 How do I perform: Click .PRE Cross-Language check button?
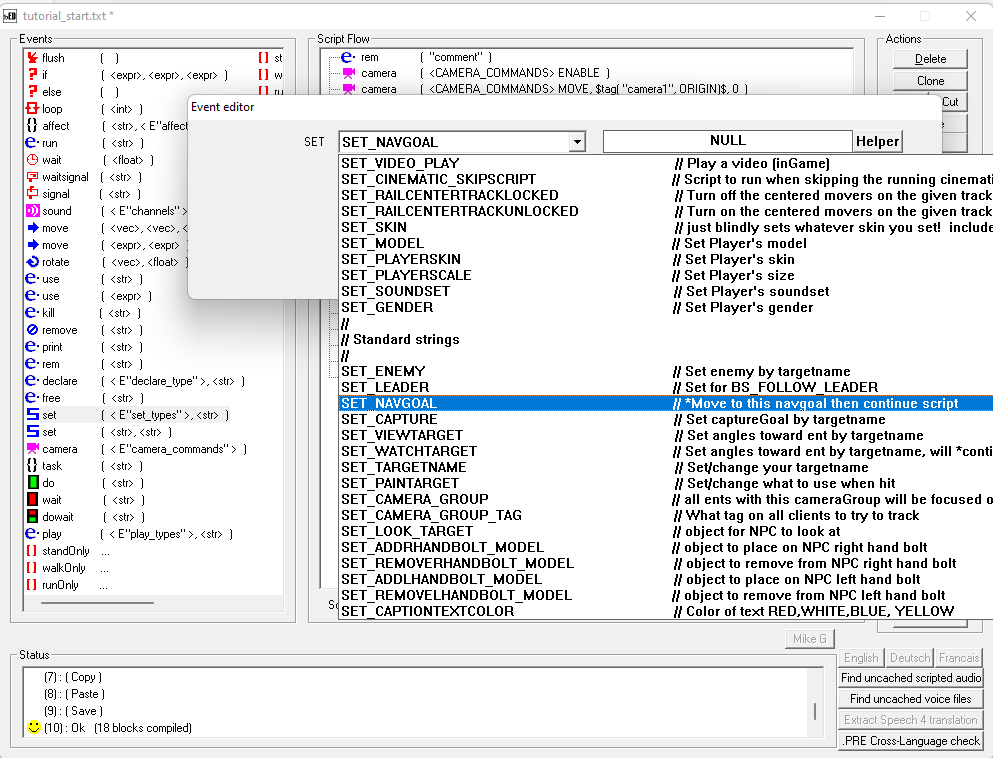911,741
